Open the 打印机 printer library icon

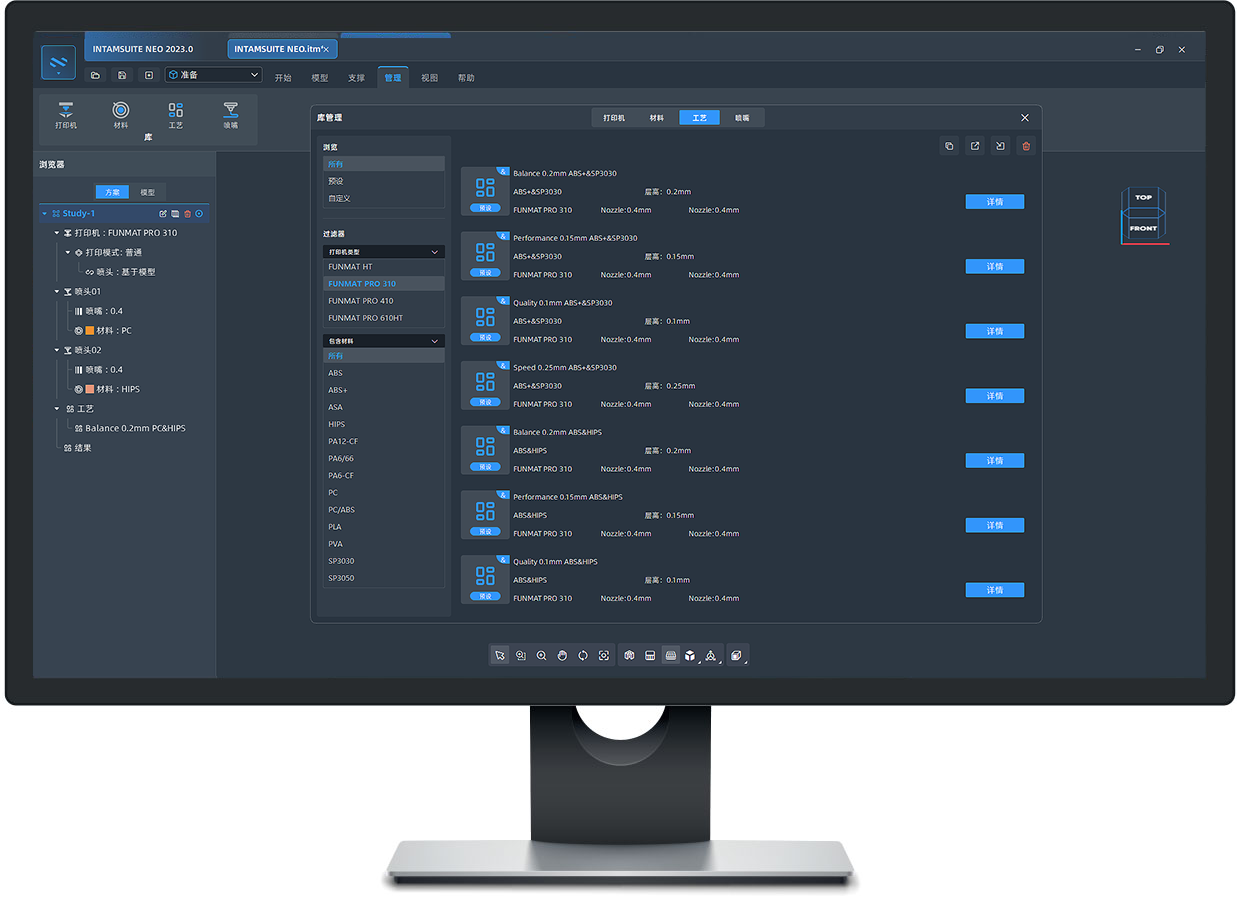(66, 114)
